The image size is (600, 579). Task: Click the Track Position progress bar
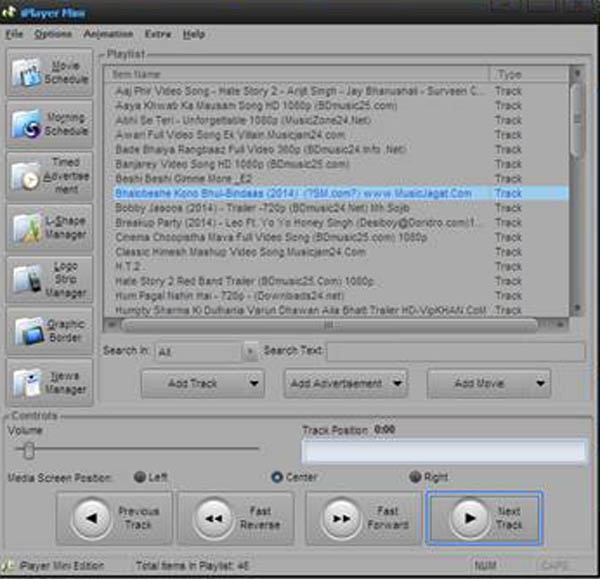(x=444, y=452)
